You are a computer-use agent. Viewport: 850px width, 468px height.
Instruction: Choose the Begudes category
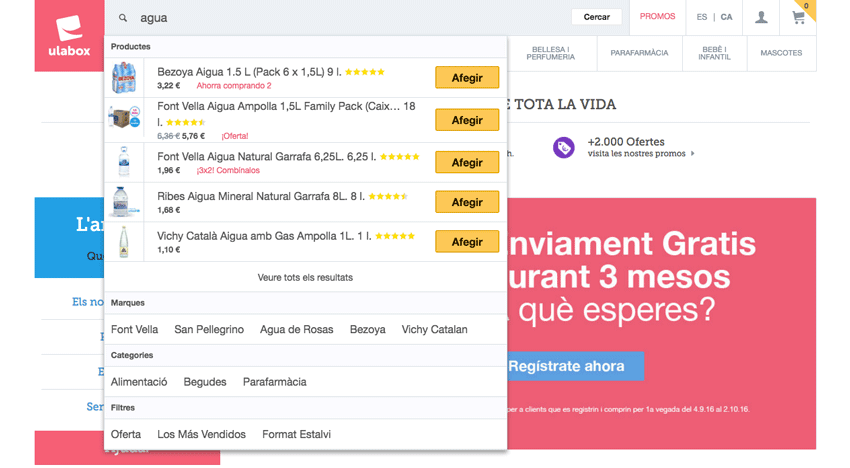205,382
